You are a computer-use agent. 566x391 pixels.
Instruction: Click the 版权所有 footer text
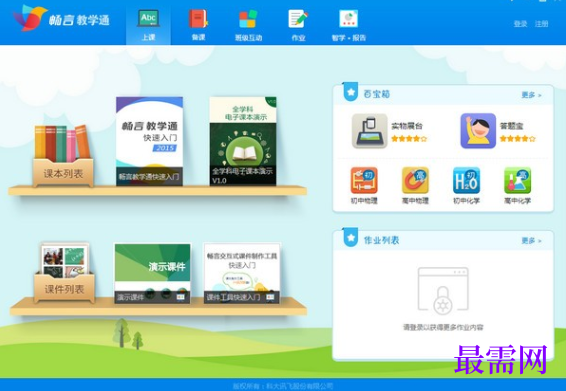tap(283, 386)
